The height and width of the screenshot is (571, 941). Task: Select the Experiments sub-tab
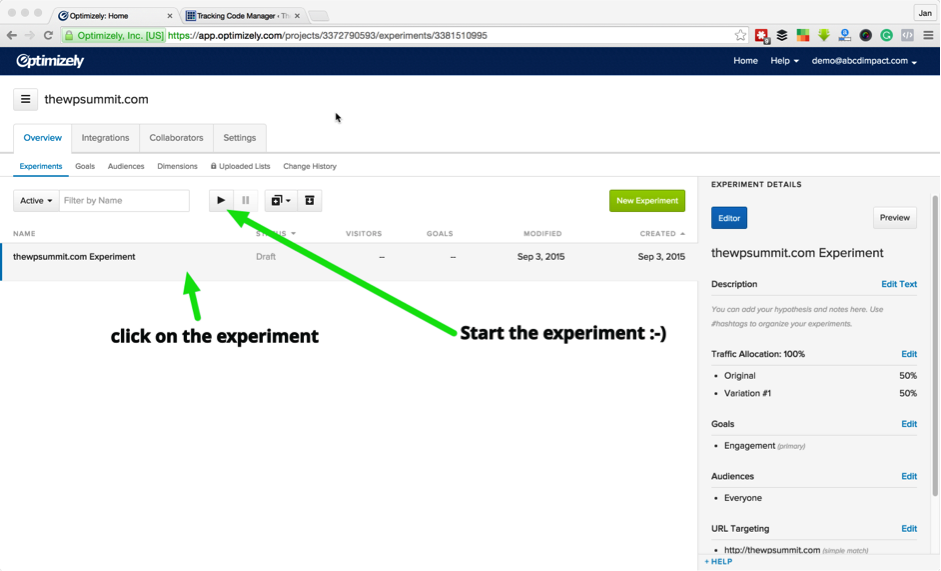[41, 166]
